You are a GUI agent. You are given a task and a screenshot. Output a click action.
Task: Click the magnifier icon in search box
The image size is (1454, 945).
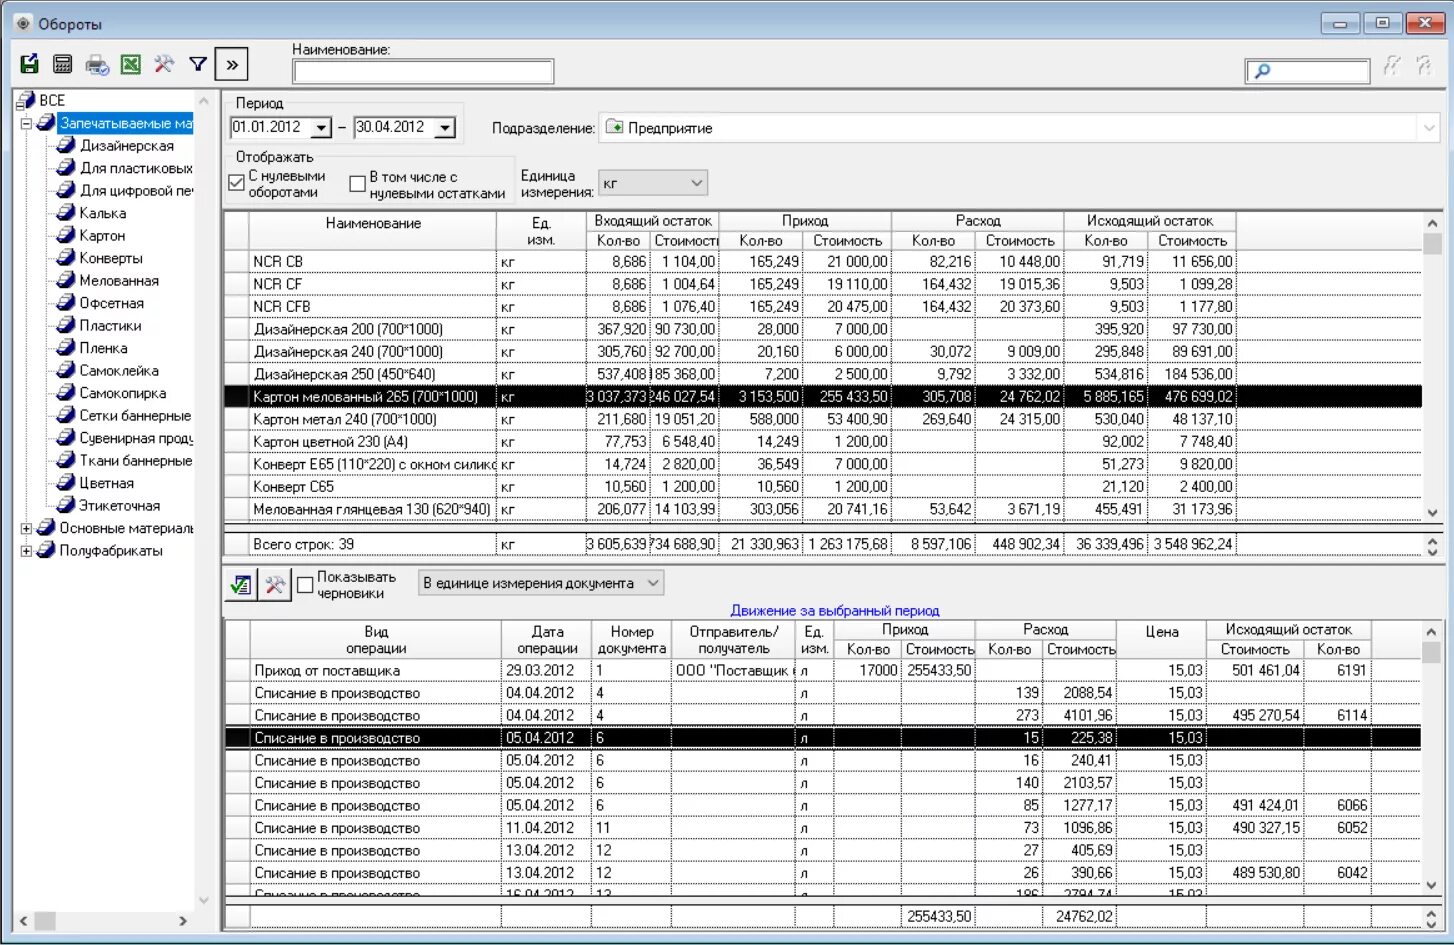tap(1262, 71)
